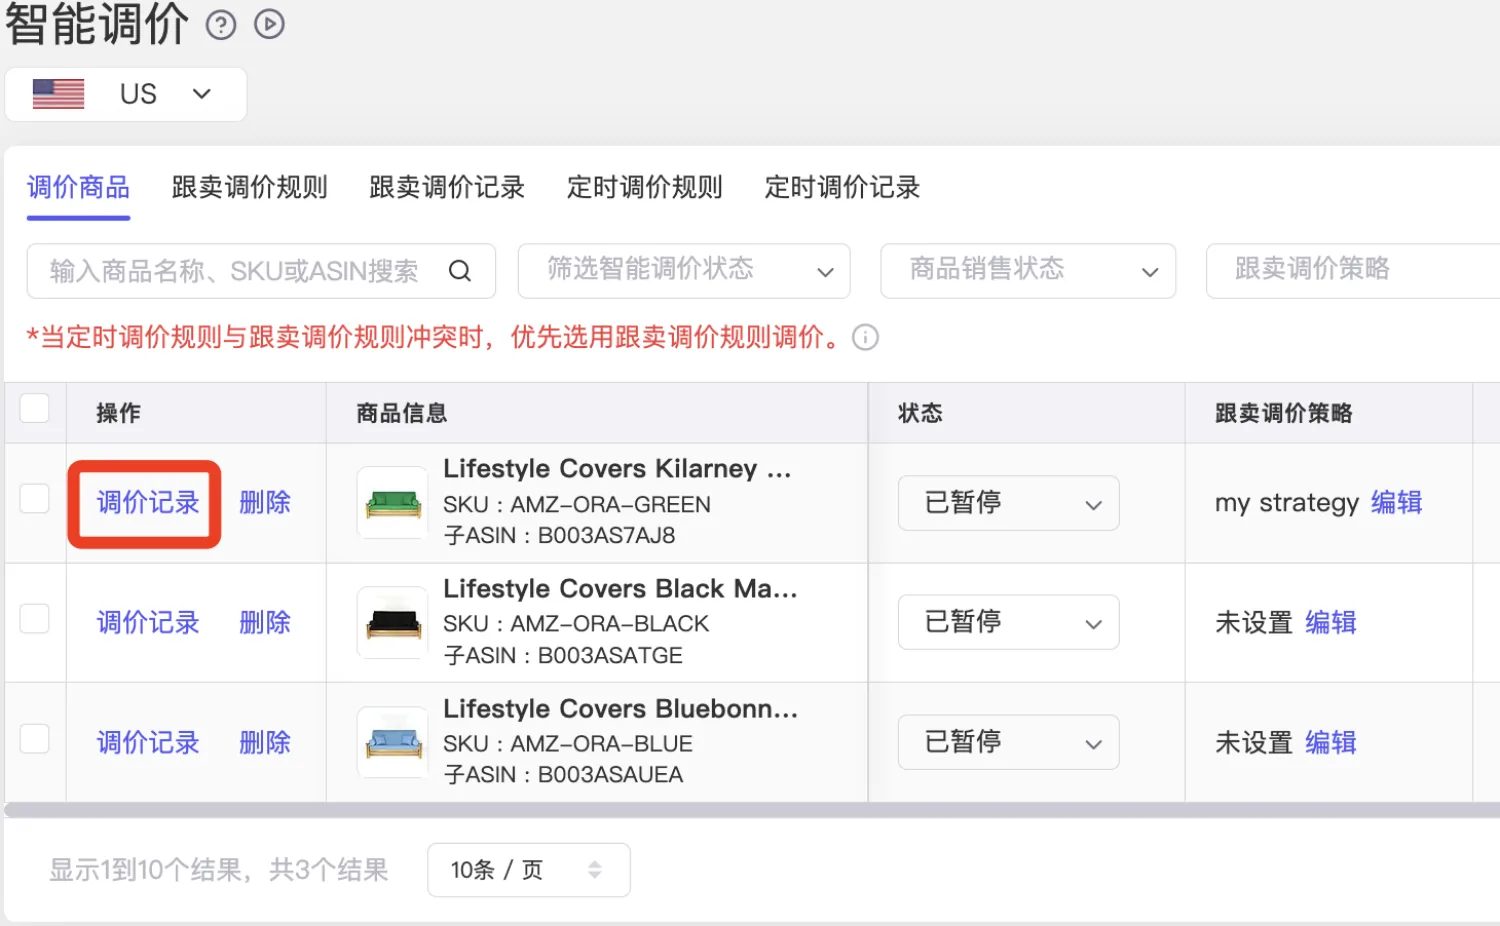Check the Lifestyle Covers Bluebonnet row checkbox
This screenshot has height=926, width=1500.
point(35,739)
